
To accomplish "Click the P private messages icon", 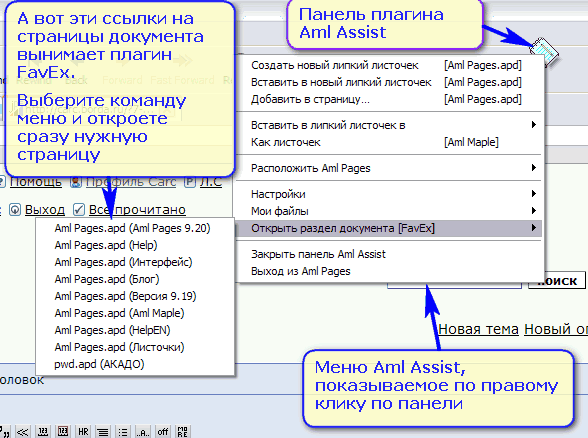I will [190, 182].
